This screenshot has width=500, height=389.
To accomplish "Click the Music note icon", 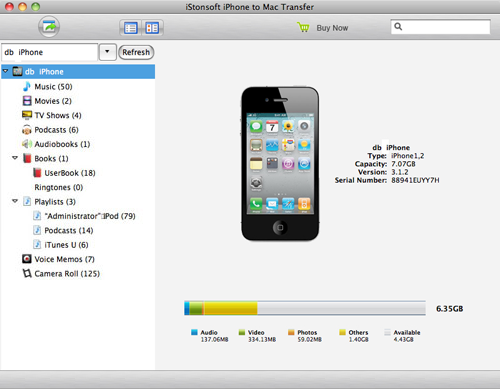I will [x=27, y=86].
